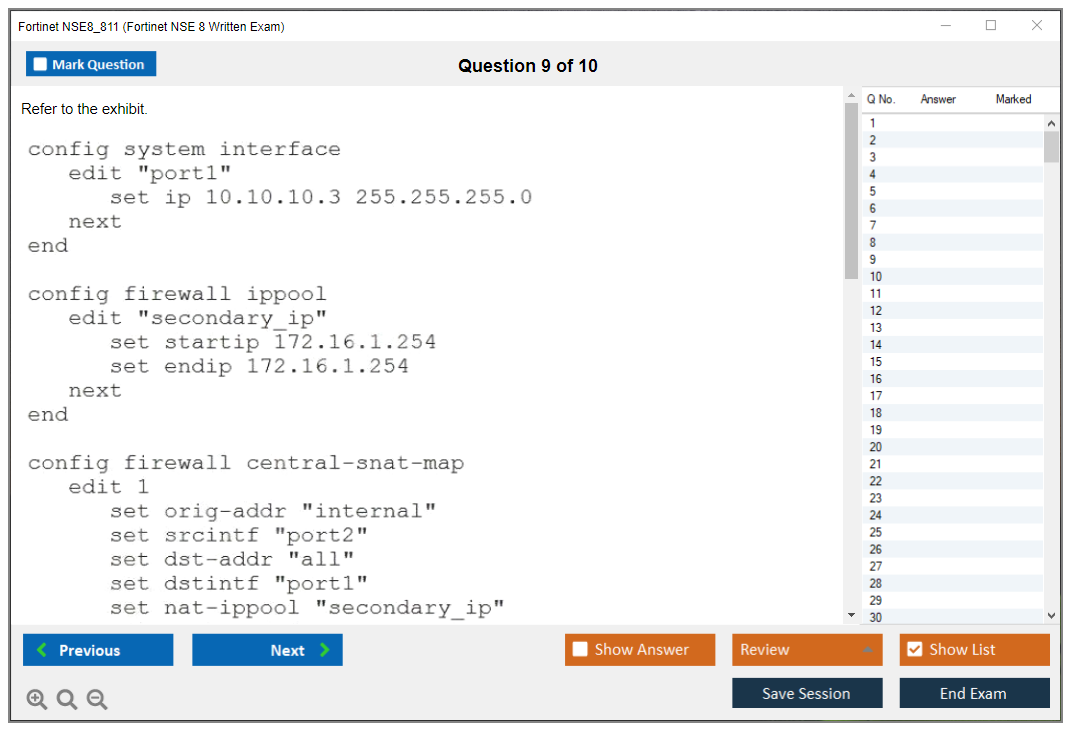Click the reset zoom magnifier icon
The width and height of the screenshot is (1075, 735).
[x=67, y=700]
